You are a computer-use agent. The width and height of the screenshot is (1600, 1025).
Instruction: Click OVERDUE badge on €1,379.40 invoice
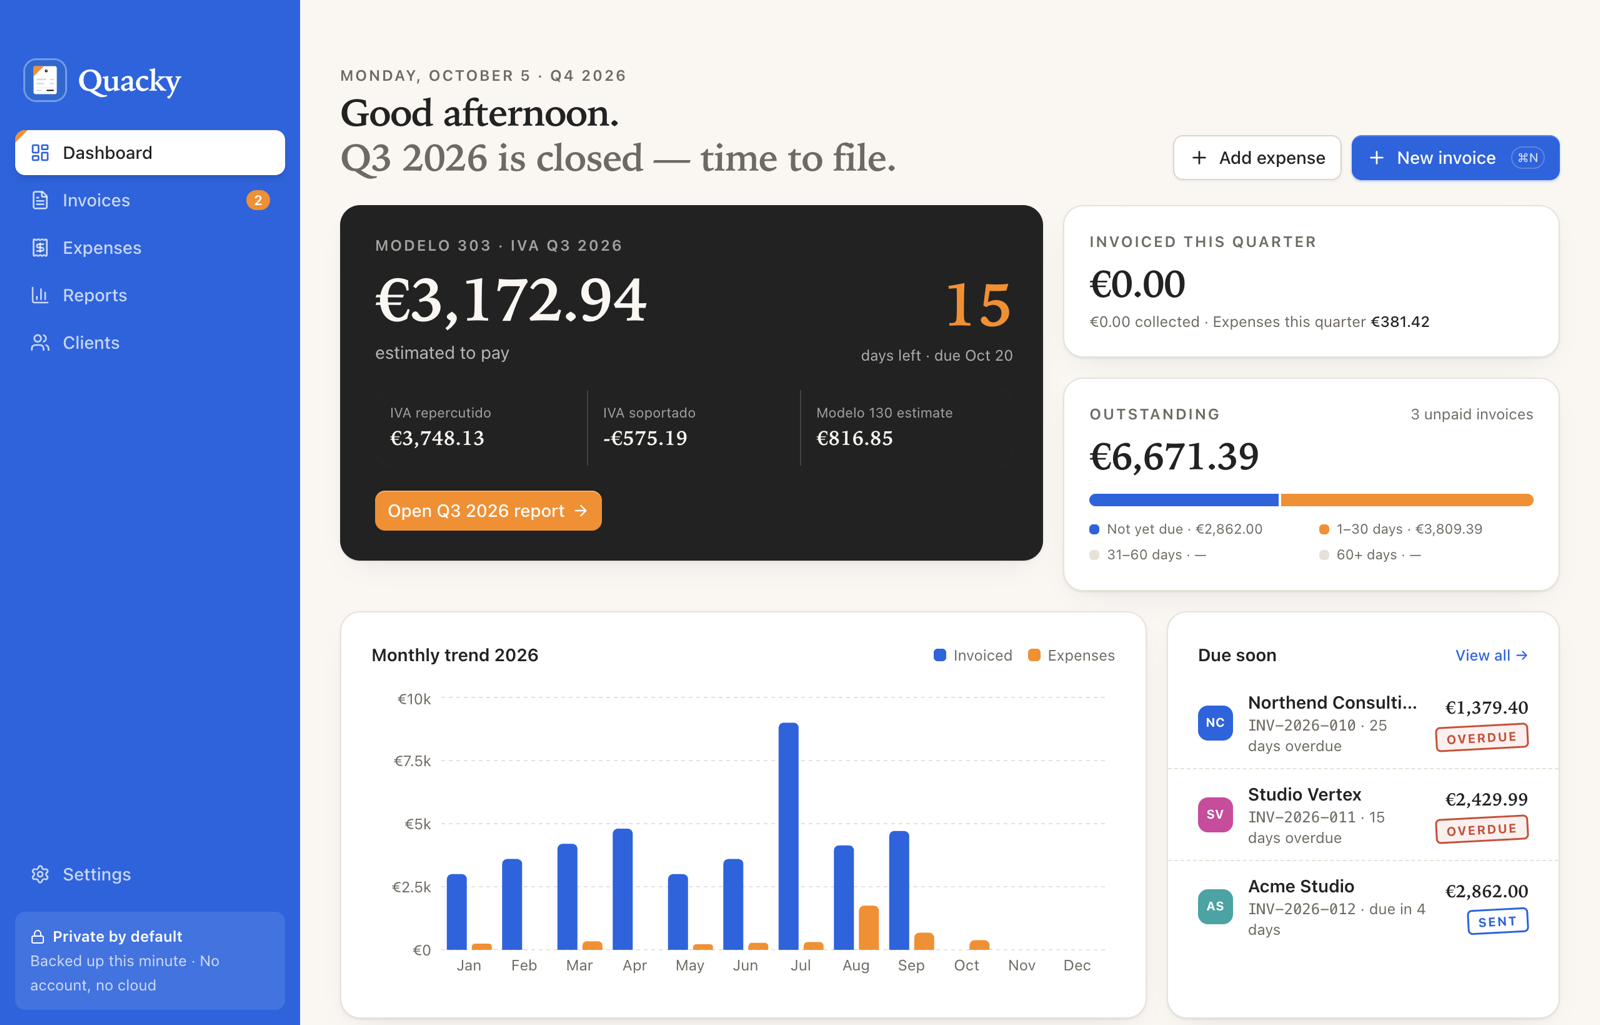pyautogui.click(x=1482, y=737)
